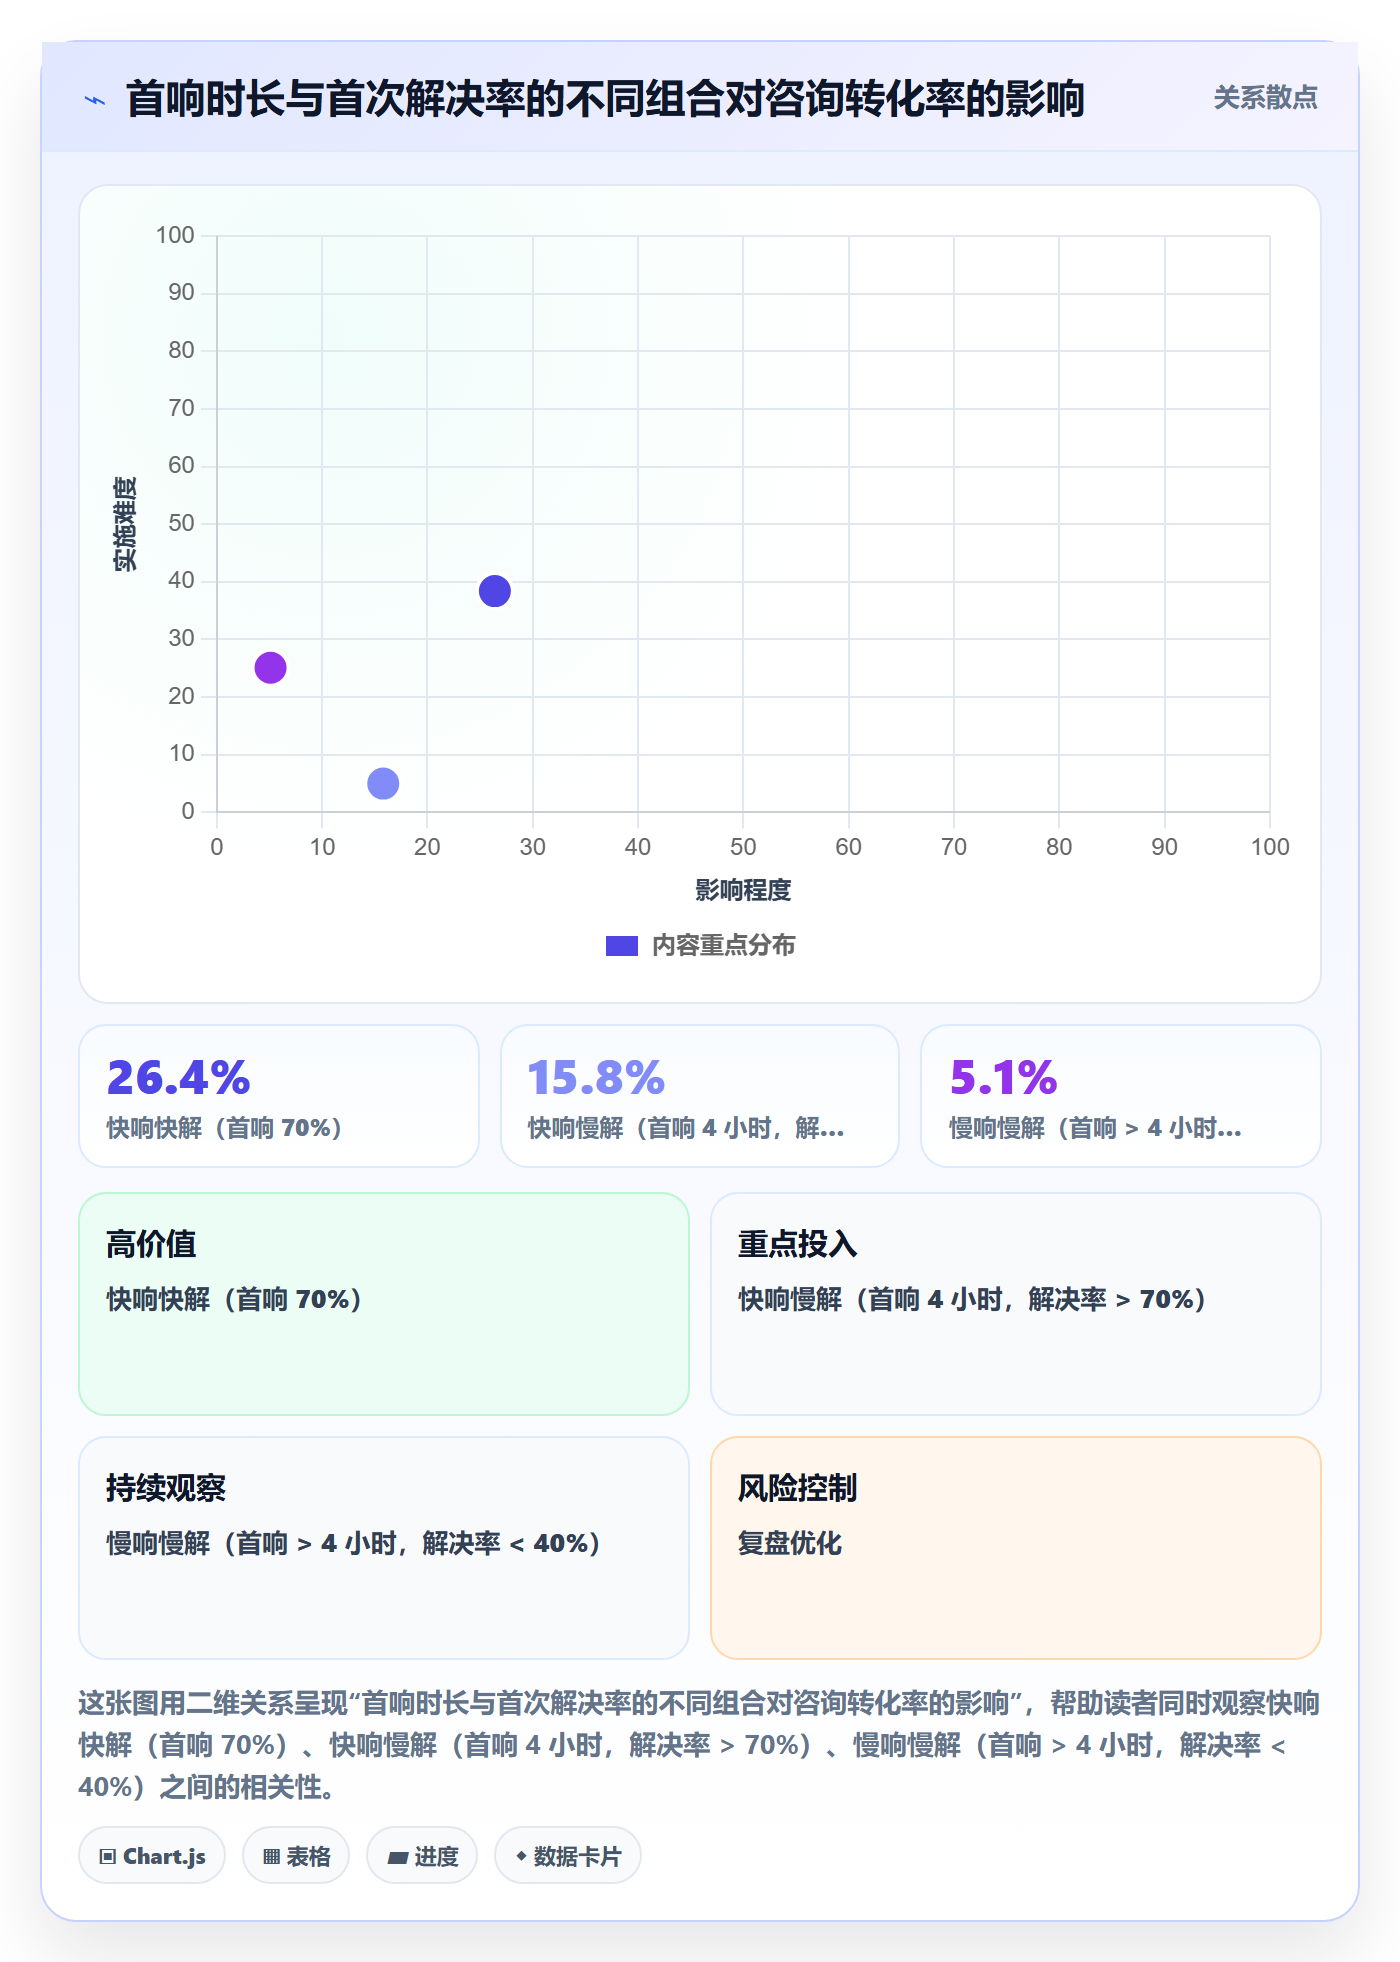The width and height of the screenshot is (1400, 1962).
Task: Open the 26.4% 快响快解 stat card
Action: click(x=279, y=1096)
